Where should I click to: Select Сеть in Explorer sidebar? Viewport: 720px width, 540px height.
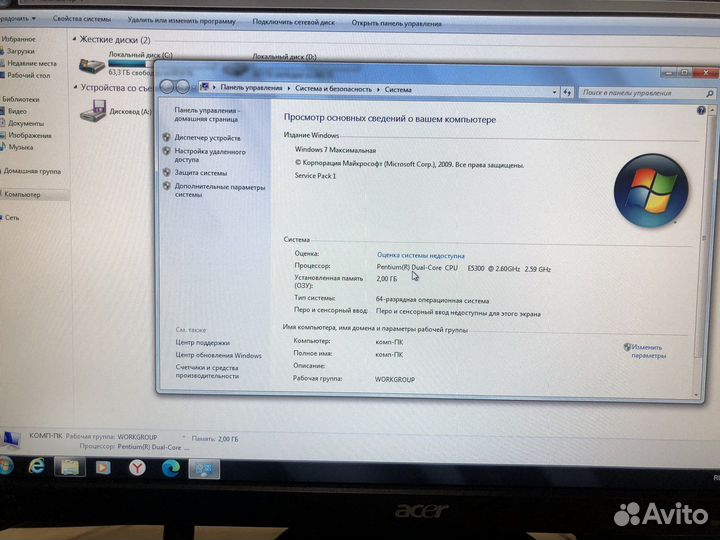(12, 218)
